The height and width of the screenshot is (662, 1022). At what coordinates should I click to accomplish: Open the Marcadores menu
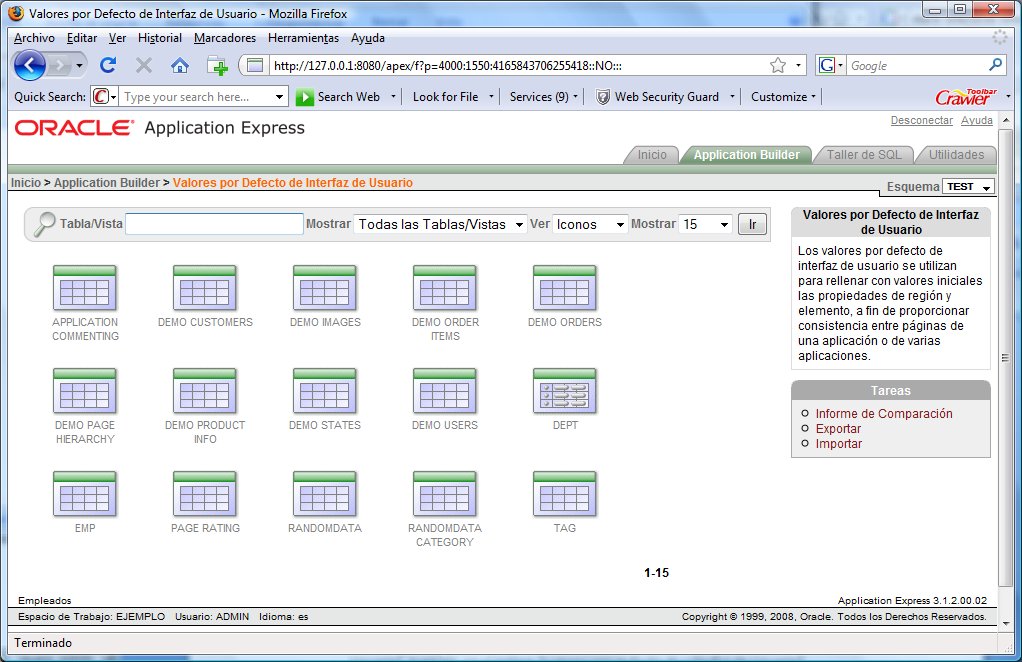[225, 38]
